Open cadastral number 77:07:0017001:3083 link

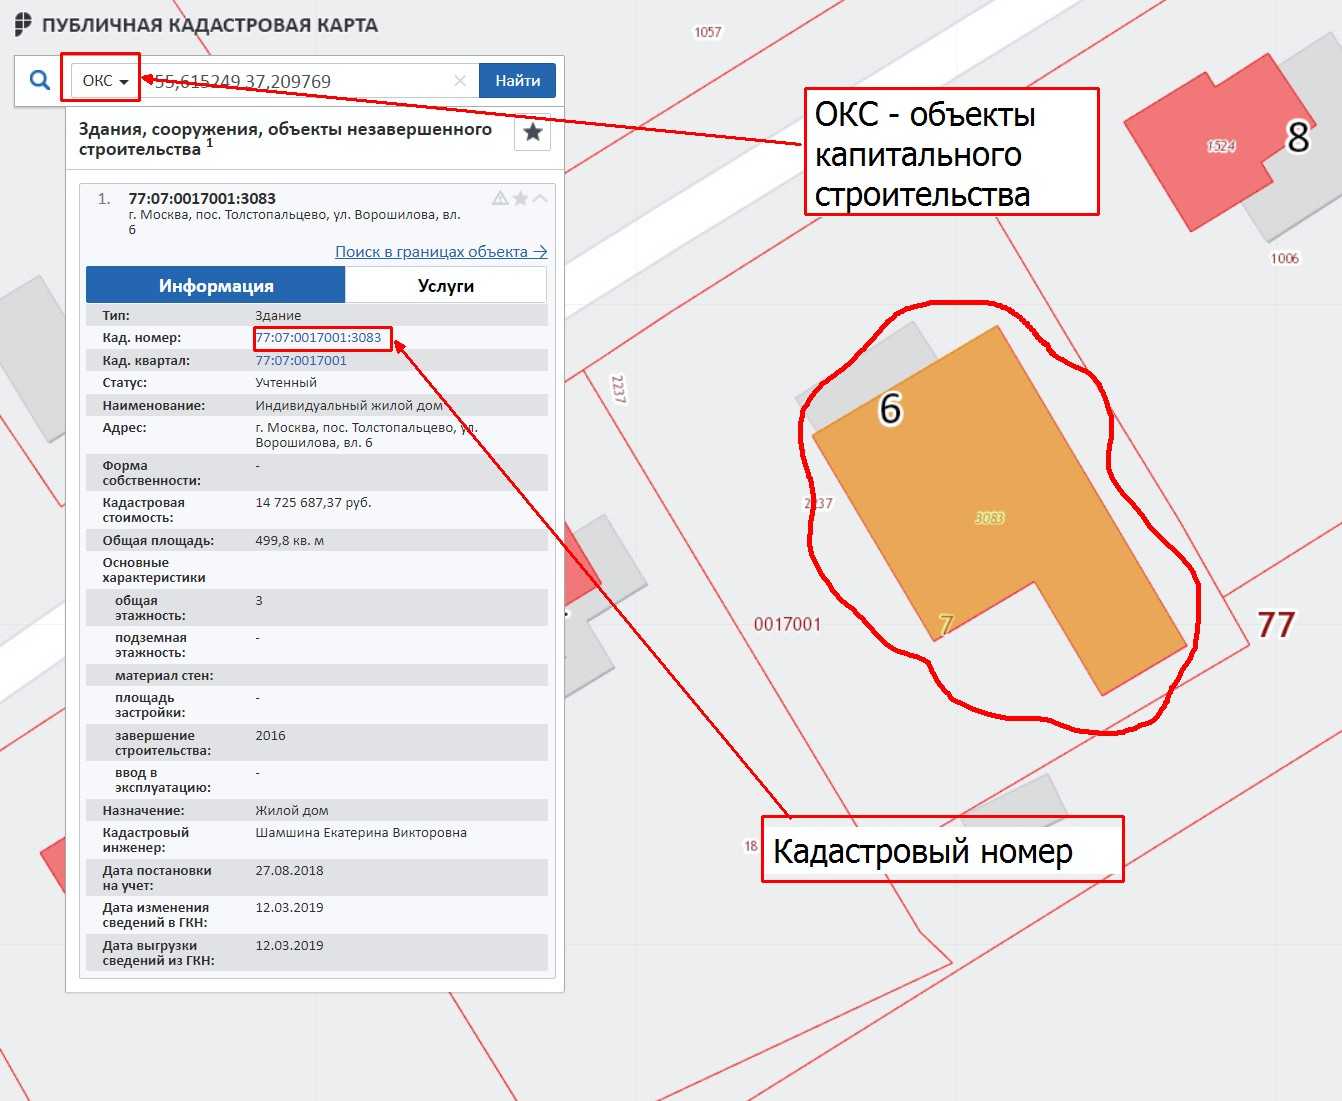[x=318, y=338]
